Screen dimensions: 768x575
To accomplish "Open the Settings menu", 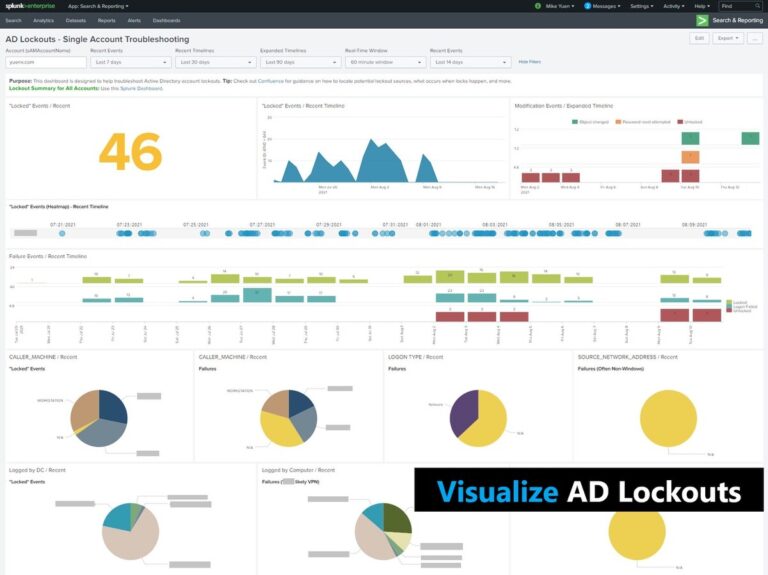I will coord(642,6).
